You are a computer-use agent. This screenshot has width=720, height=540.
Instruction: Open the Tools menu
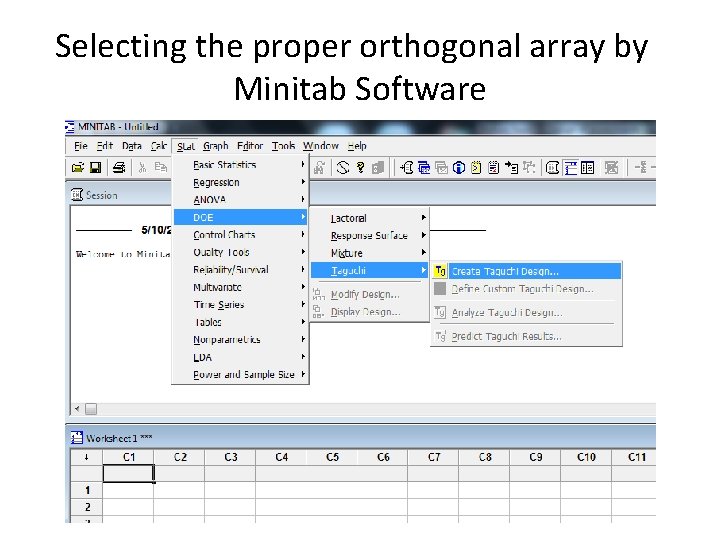coord(283,146)
